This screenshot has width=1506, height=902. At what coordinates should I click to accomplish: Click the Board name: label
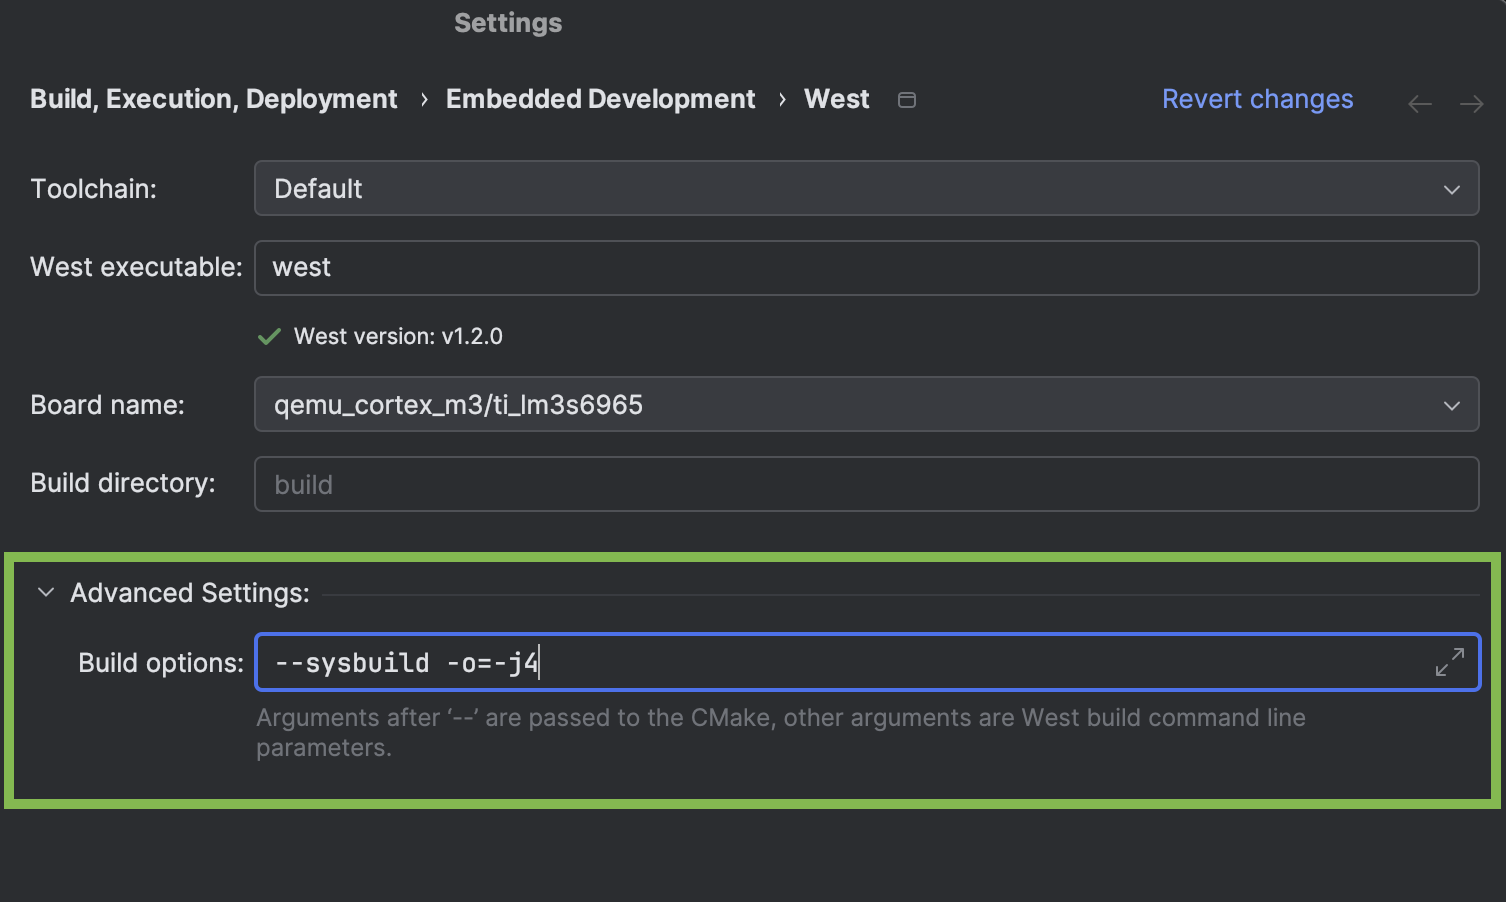coord(107,405)
